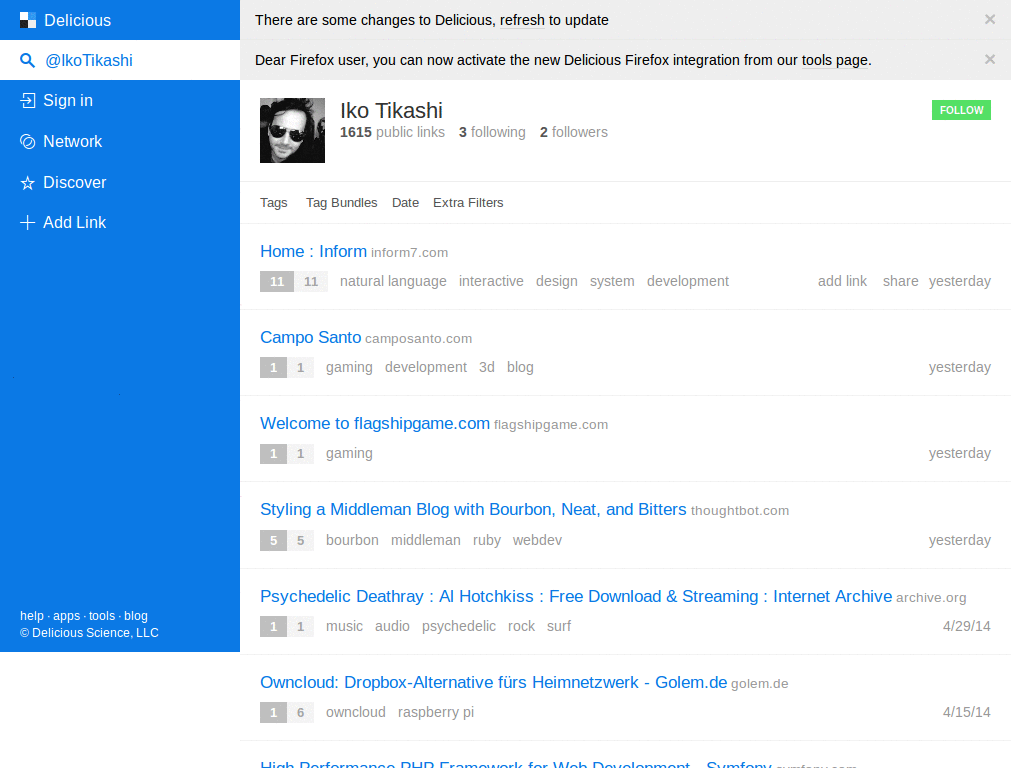
Task: Add a new link with the plus icon
Action: click(x=26, y=222)
